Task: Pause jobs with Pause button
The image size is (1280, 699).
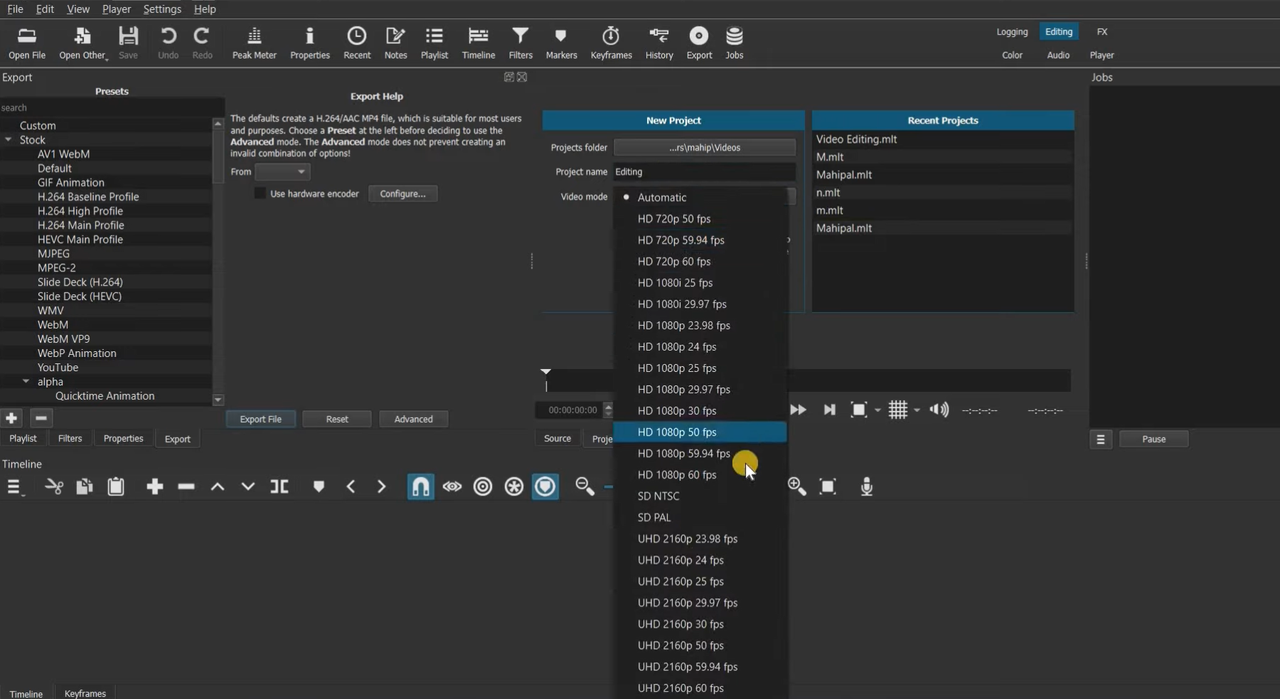Action: (1154, 439)
